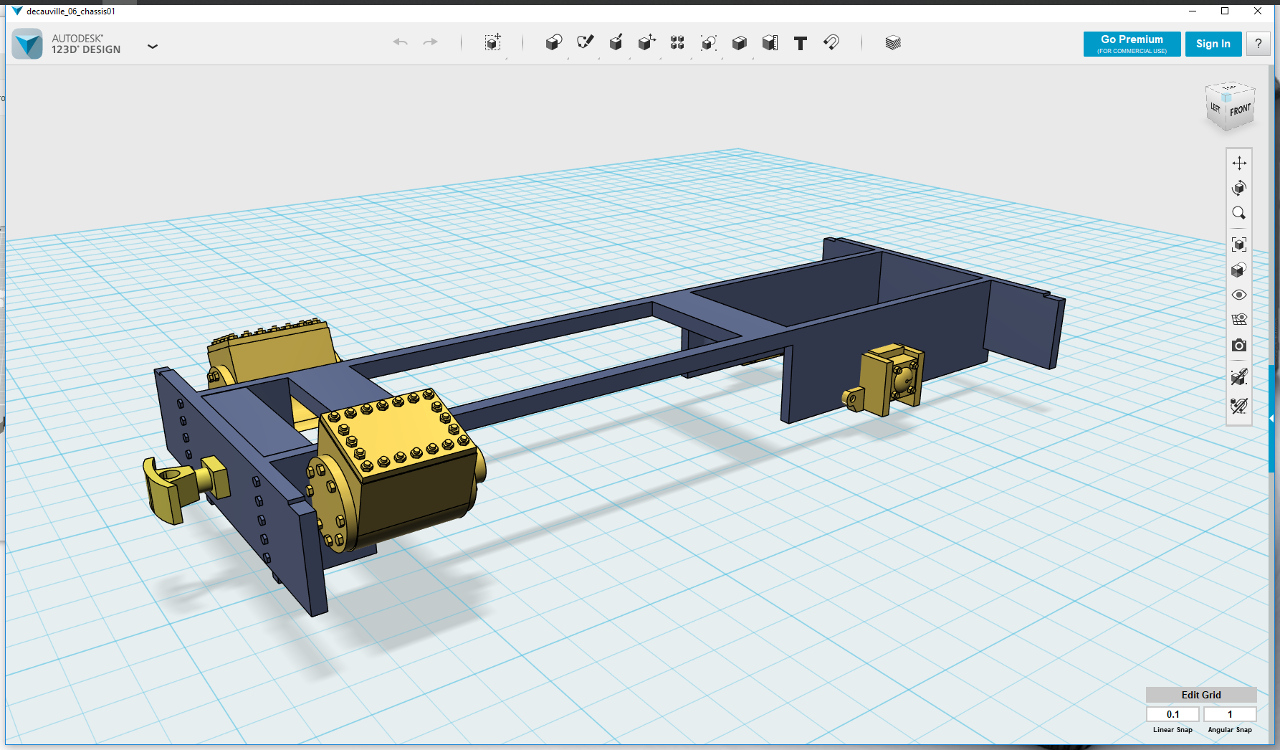Click the Fit to view icon
The width and height of the screenshot is (1280, 750).
(x=1239, y=244)
